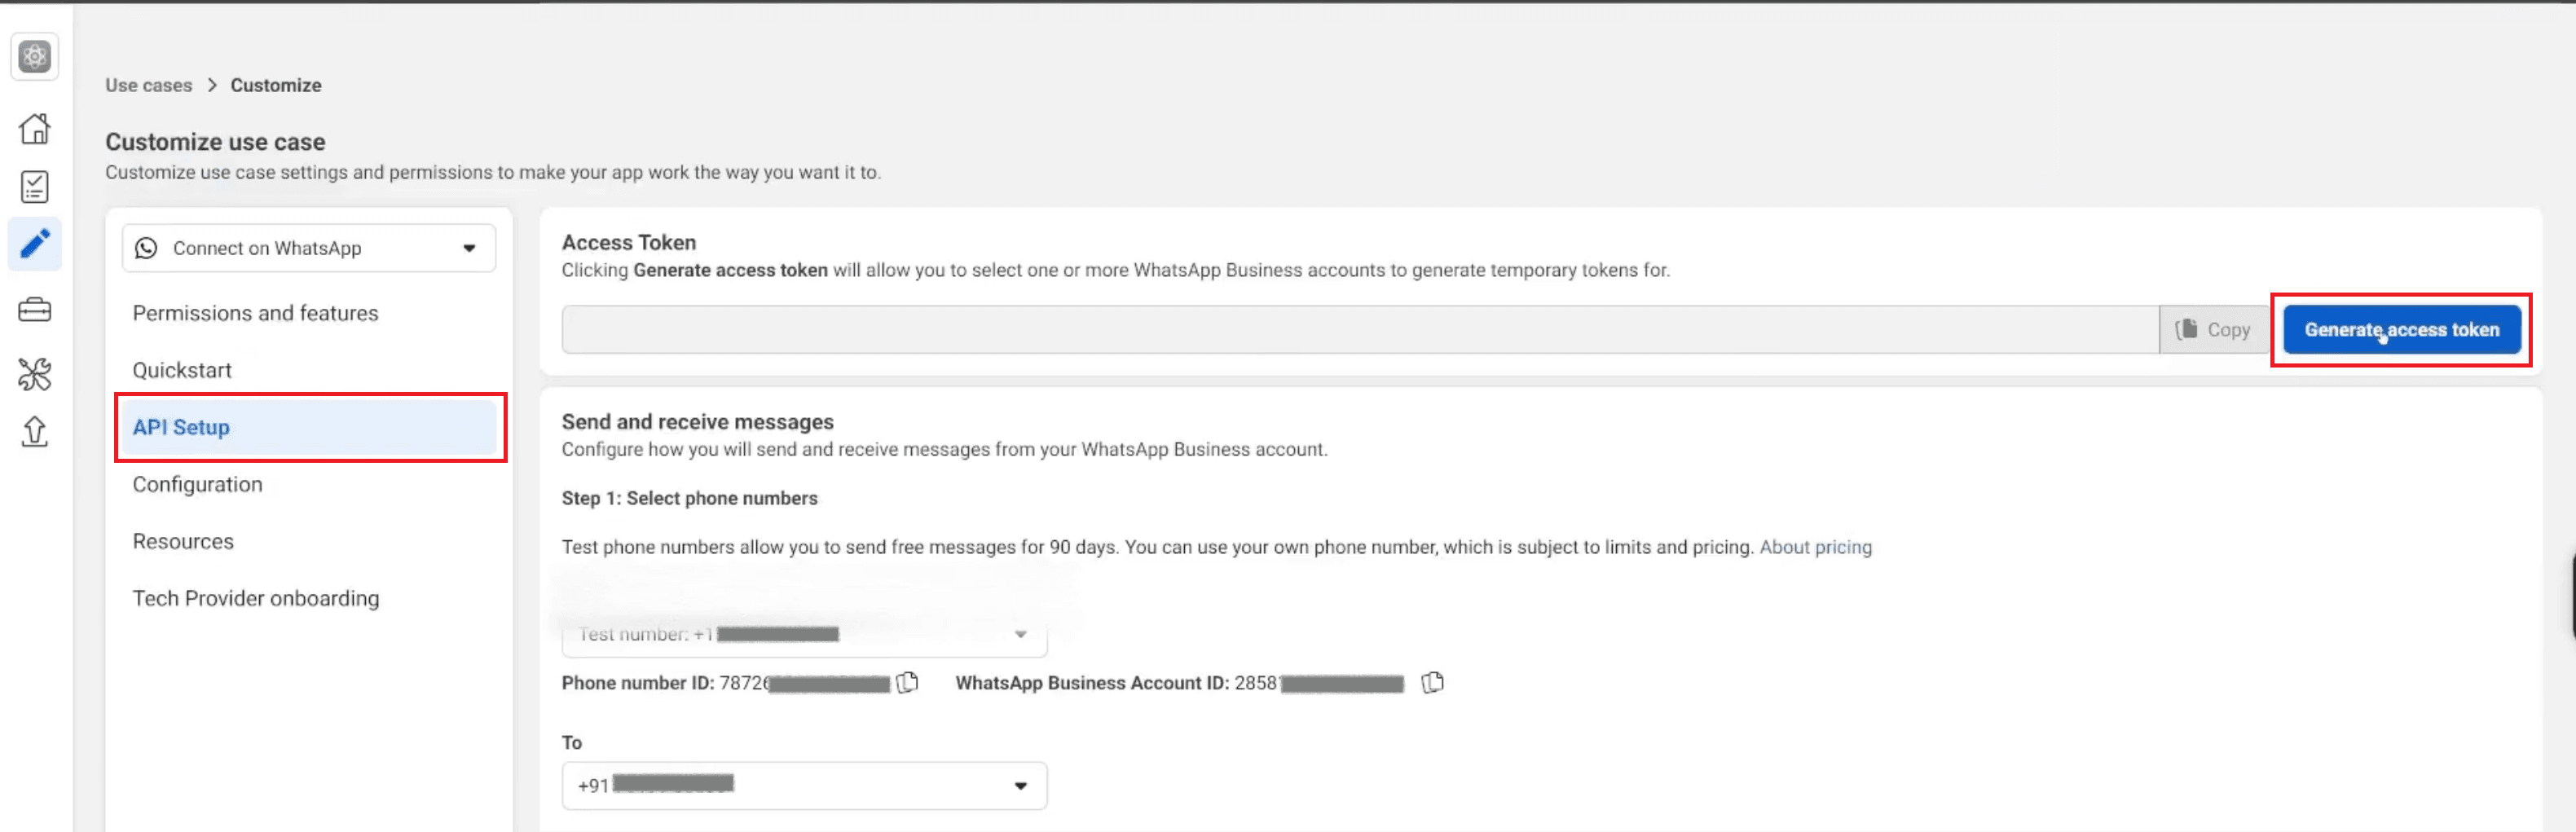Image resolution: width=2576 pixels, height=832 pixels.
Task: Go to the Dashboard home icon
Action: point(35,128)
